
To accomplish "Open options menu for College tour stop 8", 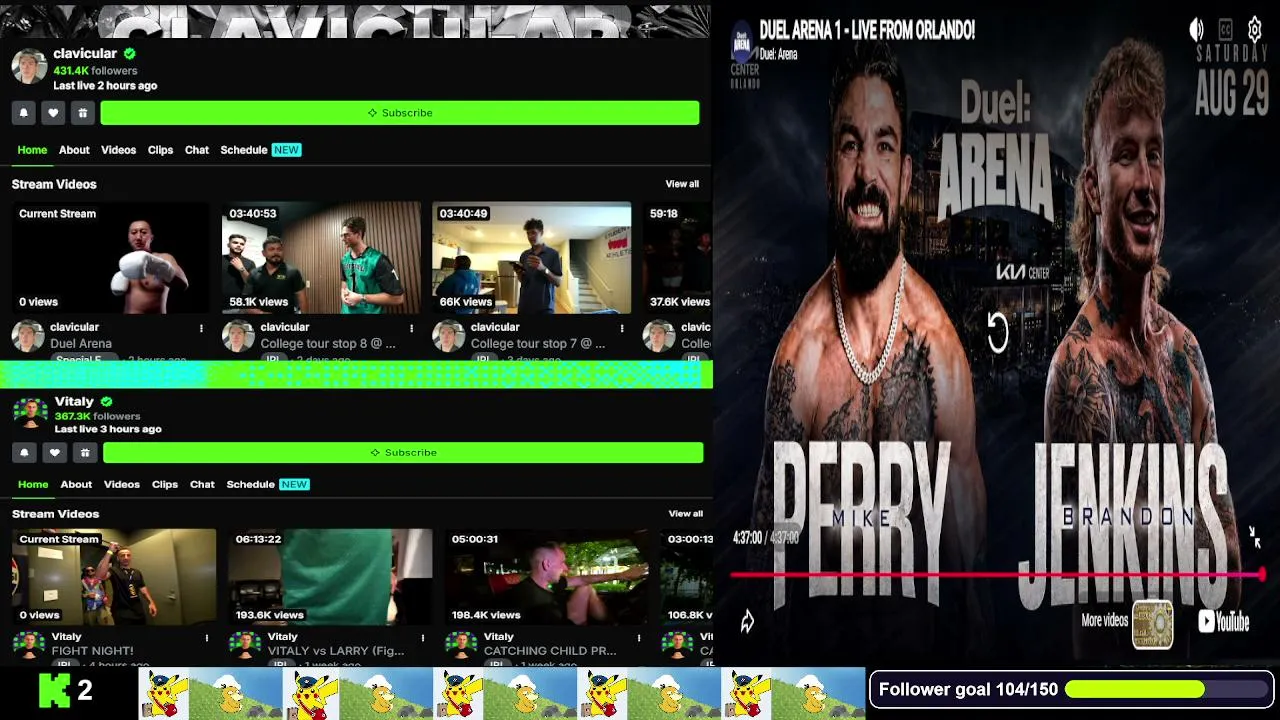I will pyautogui.click(x=411, y=328).
